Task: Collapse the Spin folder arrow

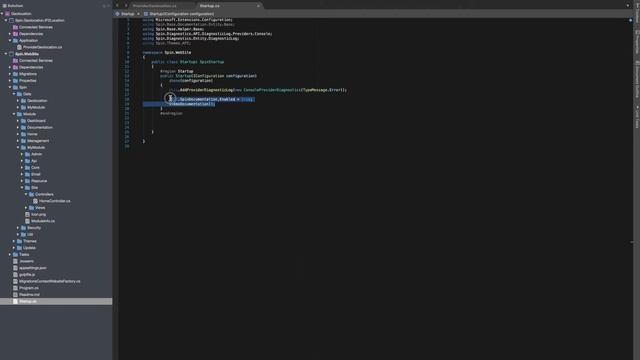Action: point(10,87)
